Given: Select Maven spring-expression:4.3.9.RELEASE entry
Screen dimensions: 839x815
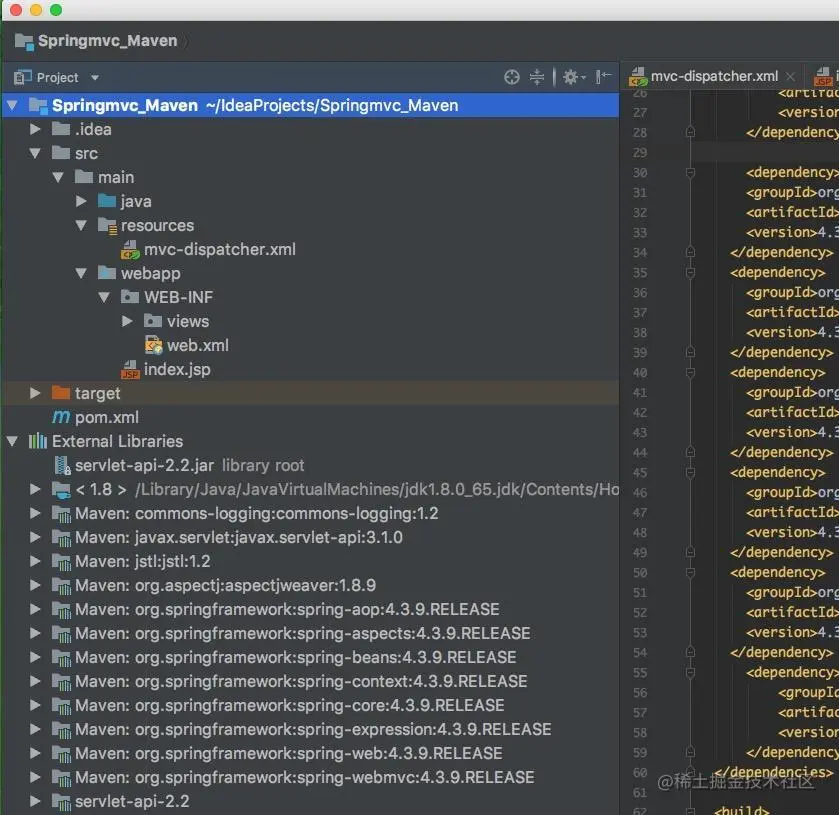Looking at the screenshot, I should click(313, 729).
